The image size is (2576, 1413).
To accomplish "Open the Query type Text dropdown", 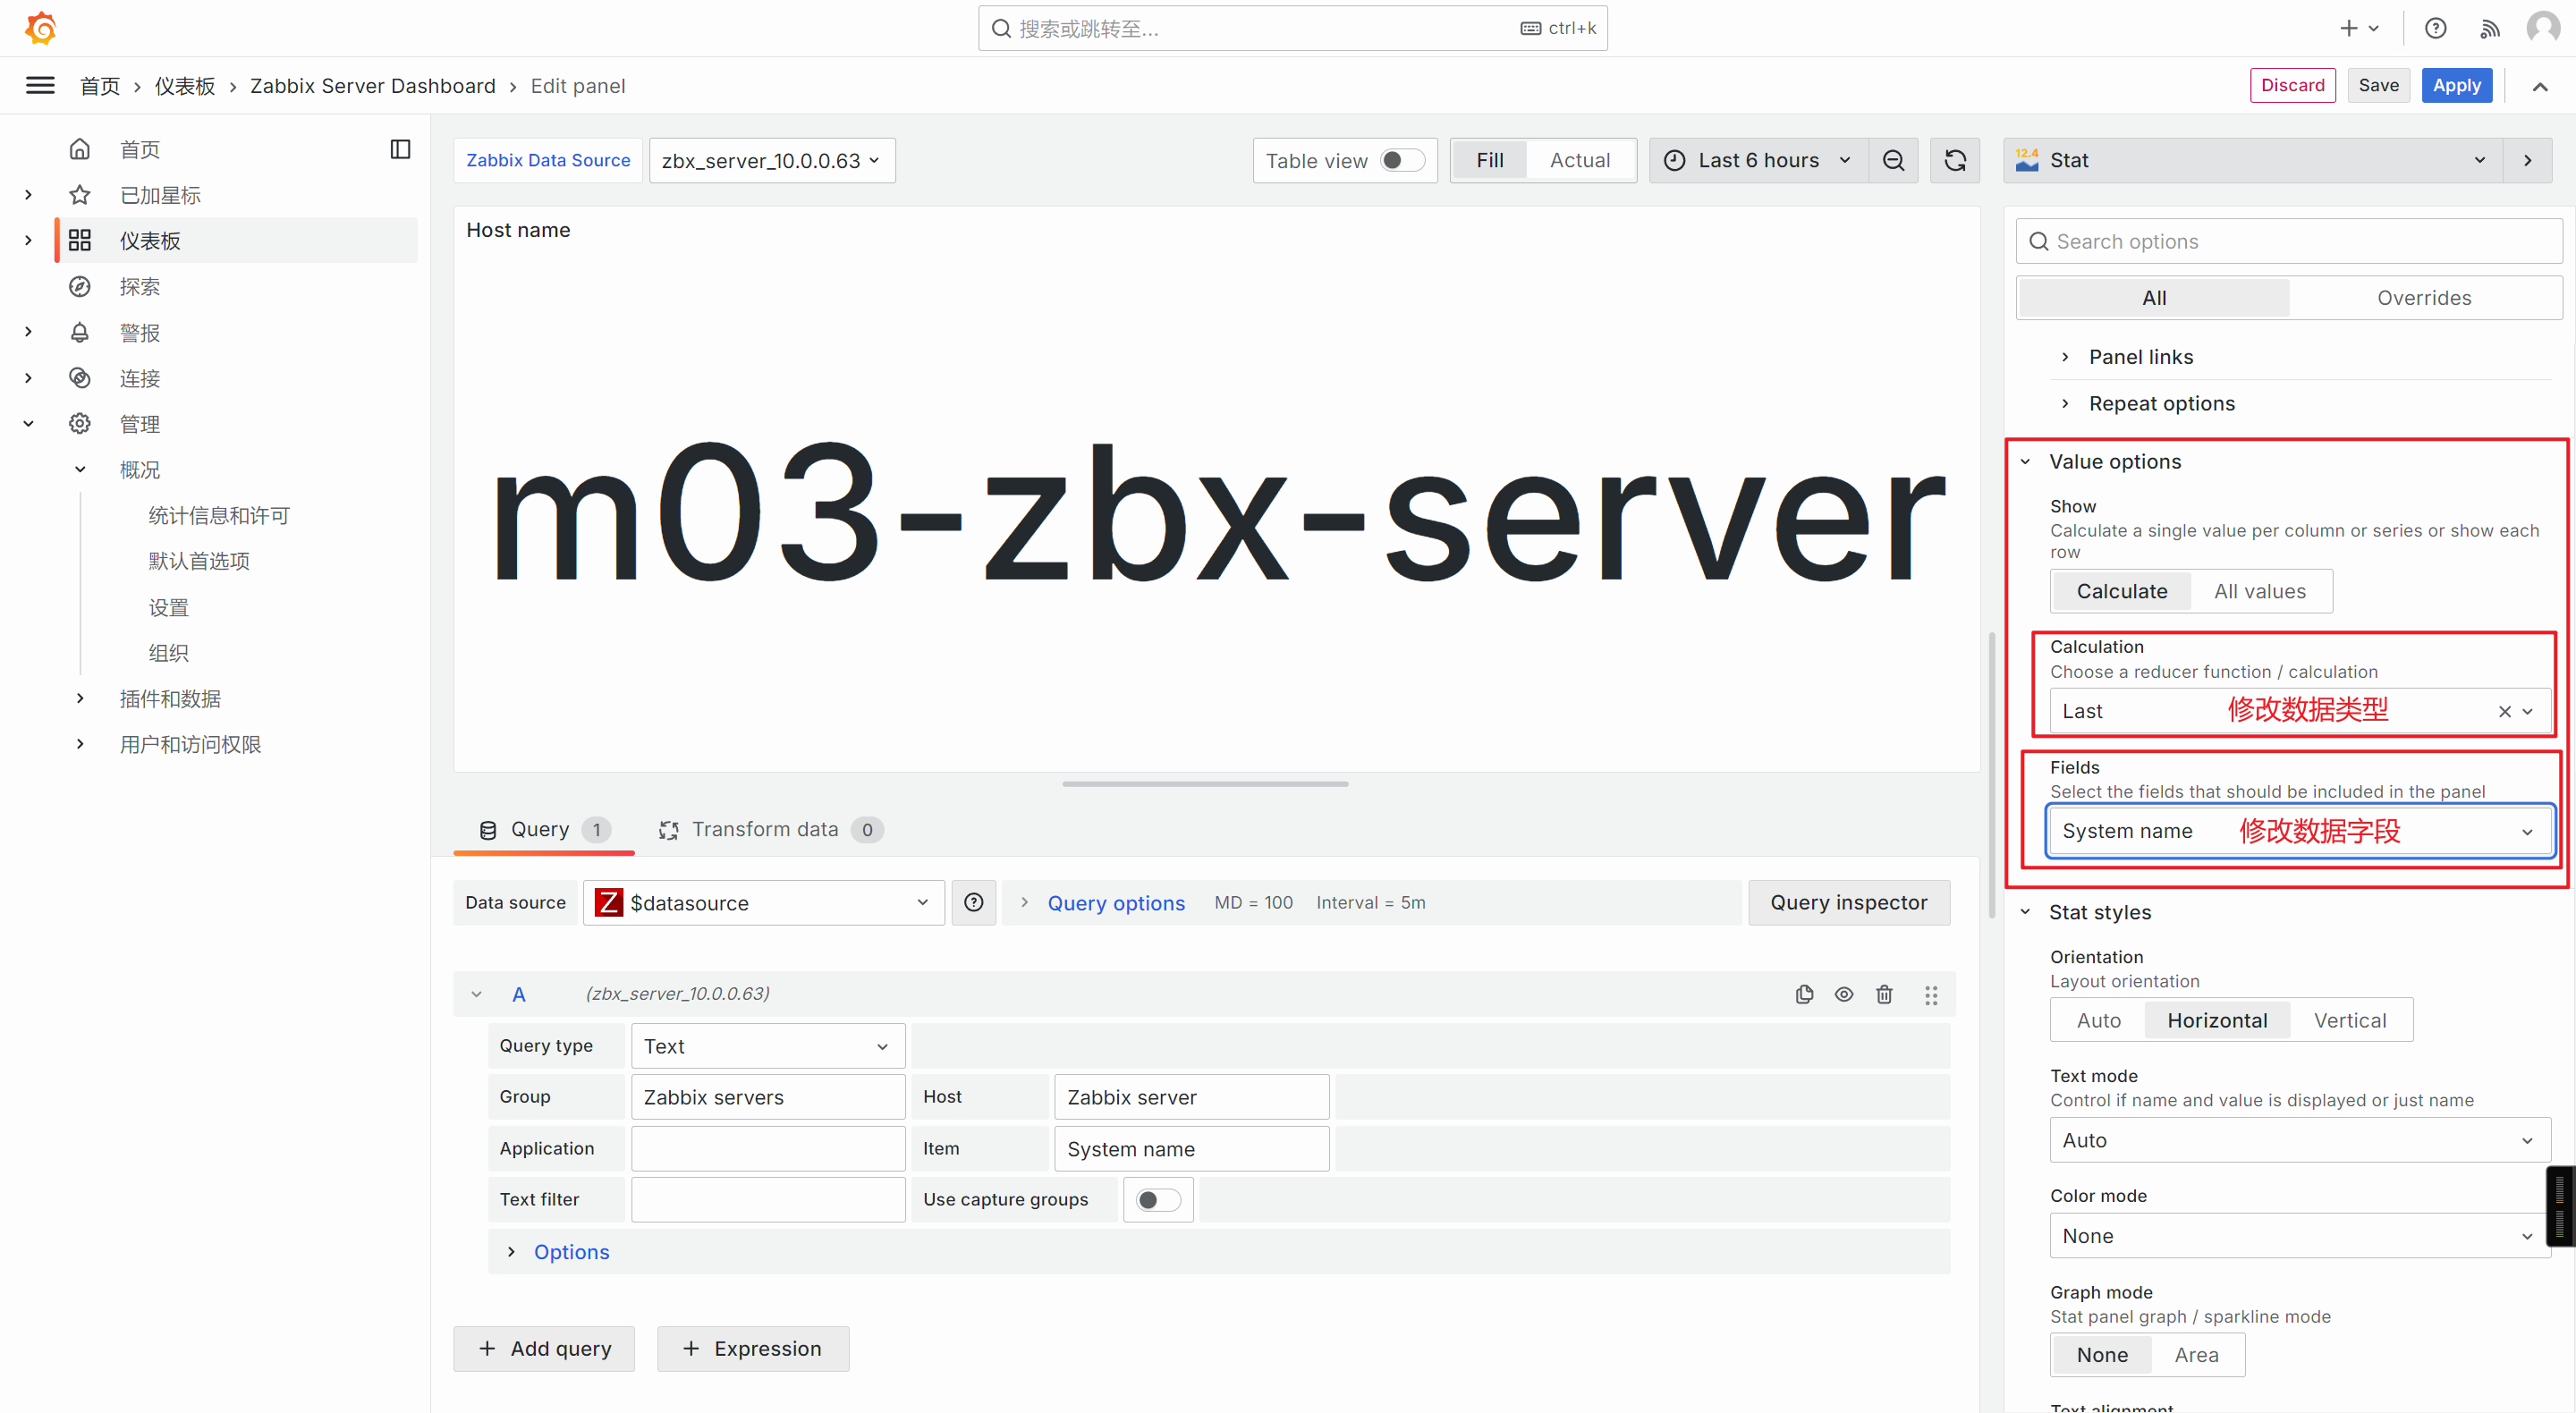I will pos(768,1046).
